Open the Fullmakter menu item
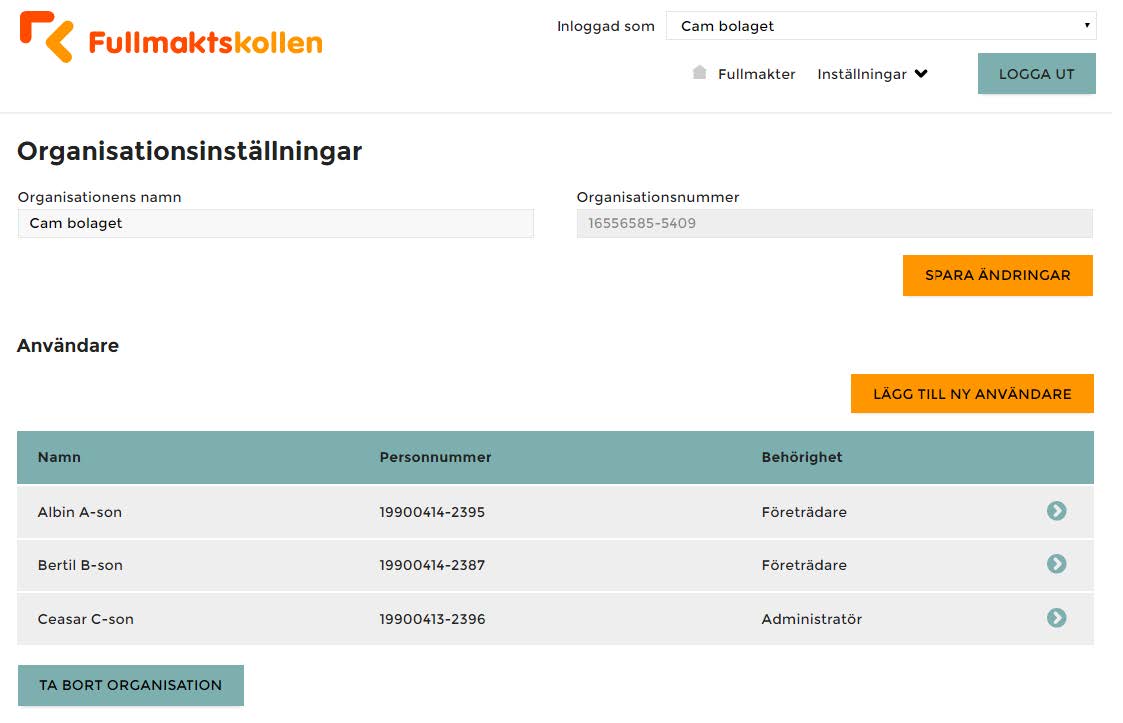The width and height of the screenshot is (1123, 723). (x=756, y=73)
